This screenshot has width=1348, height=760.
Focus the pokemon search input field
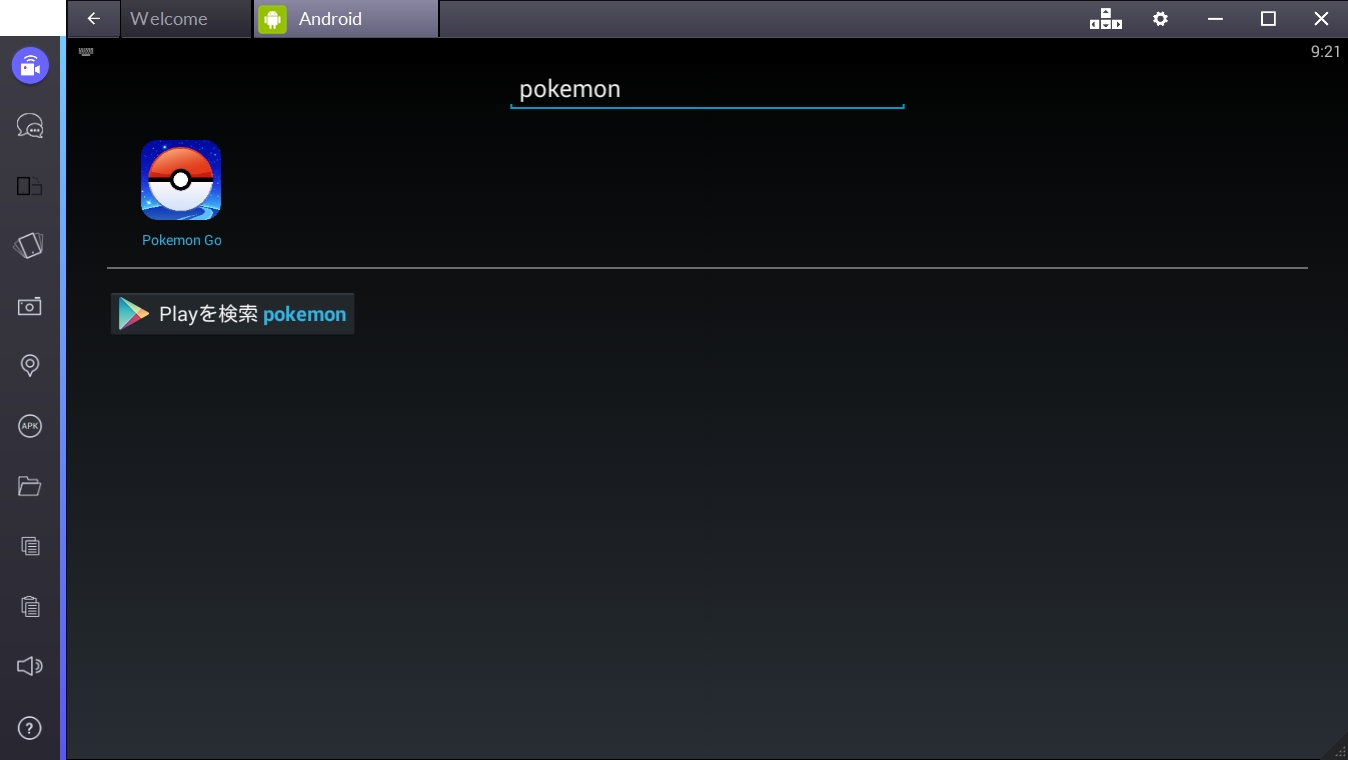point(707,89)
